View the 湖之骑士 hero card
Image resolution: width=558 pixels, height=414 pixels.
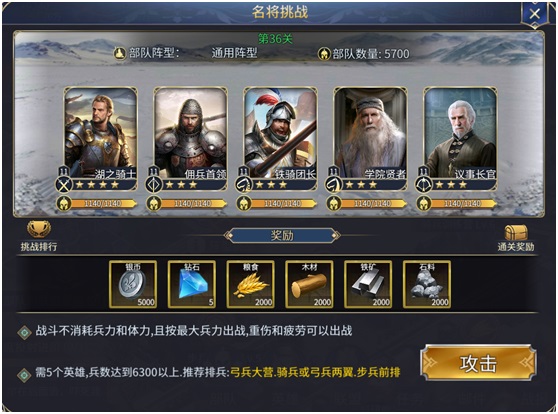(x=101, y=138)
